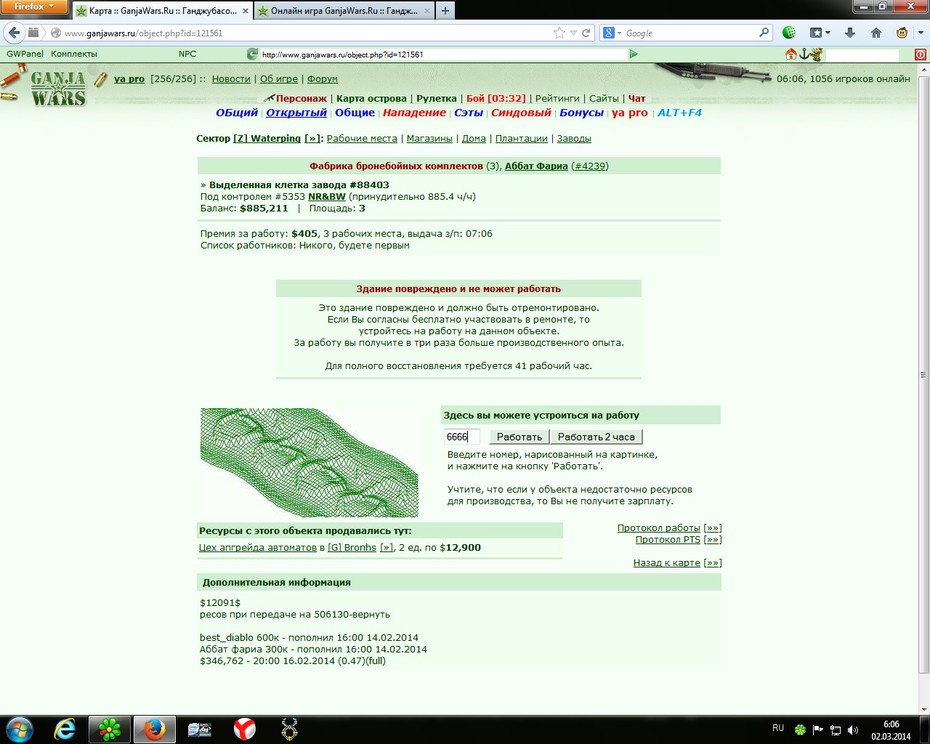Open Yandex browser from the taskbar

(244, 729)
